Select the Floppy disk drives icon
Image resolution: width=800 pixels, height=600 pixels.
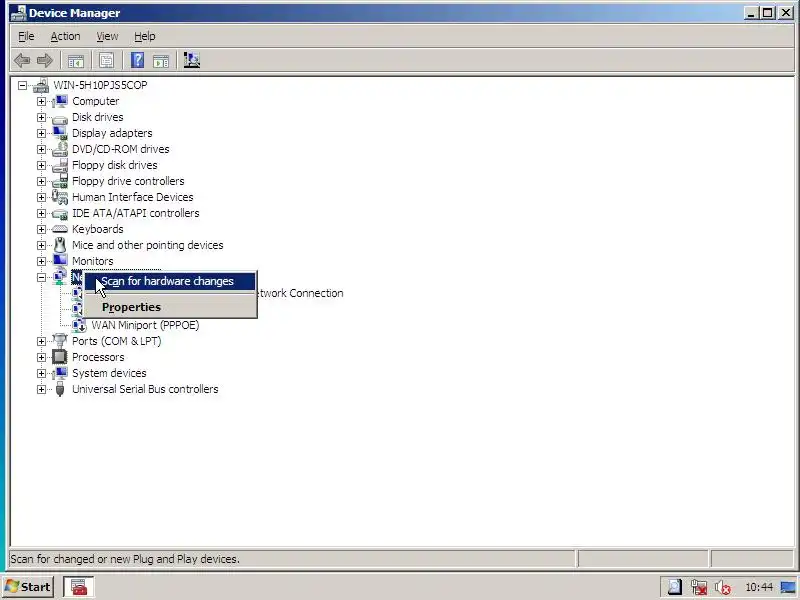click(60, 165)
